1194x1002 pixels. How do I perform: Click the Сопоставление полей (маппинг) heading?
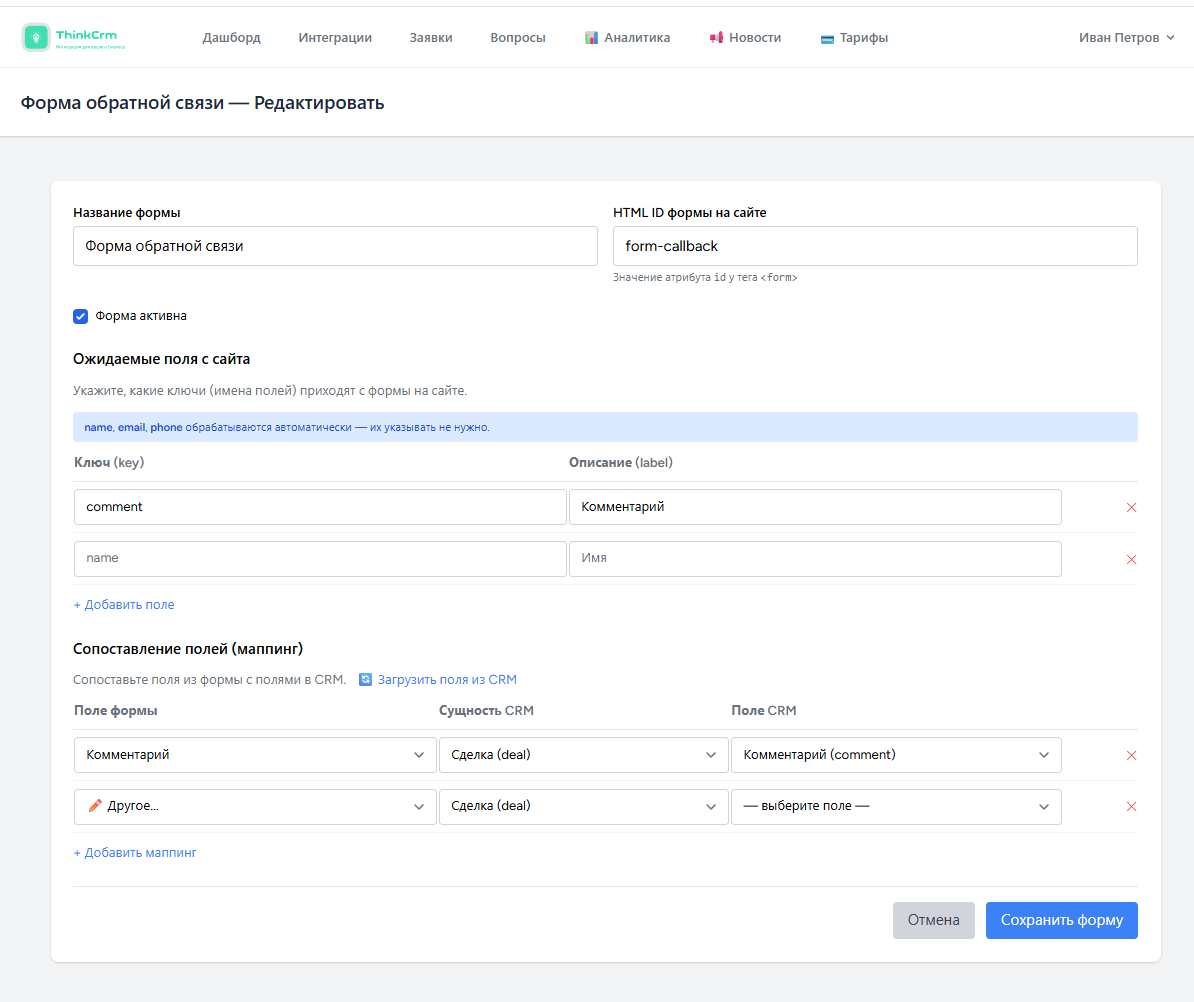188,649
